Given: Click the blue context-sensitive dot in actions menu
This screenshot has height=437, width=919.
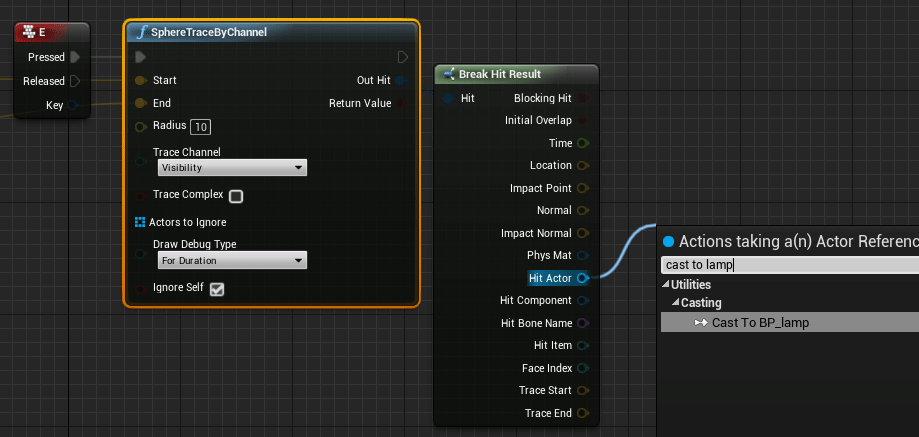Looking at the screenshot, I should 668,241.
